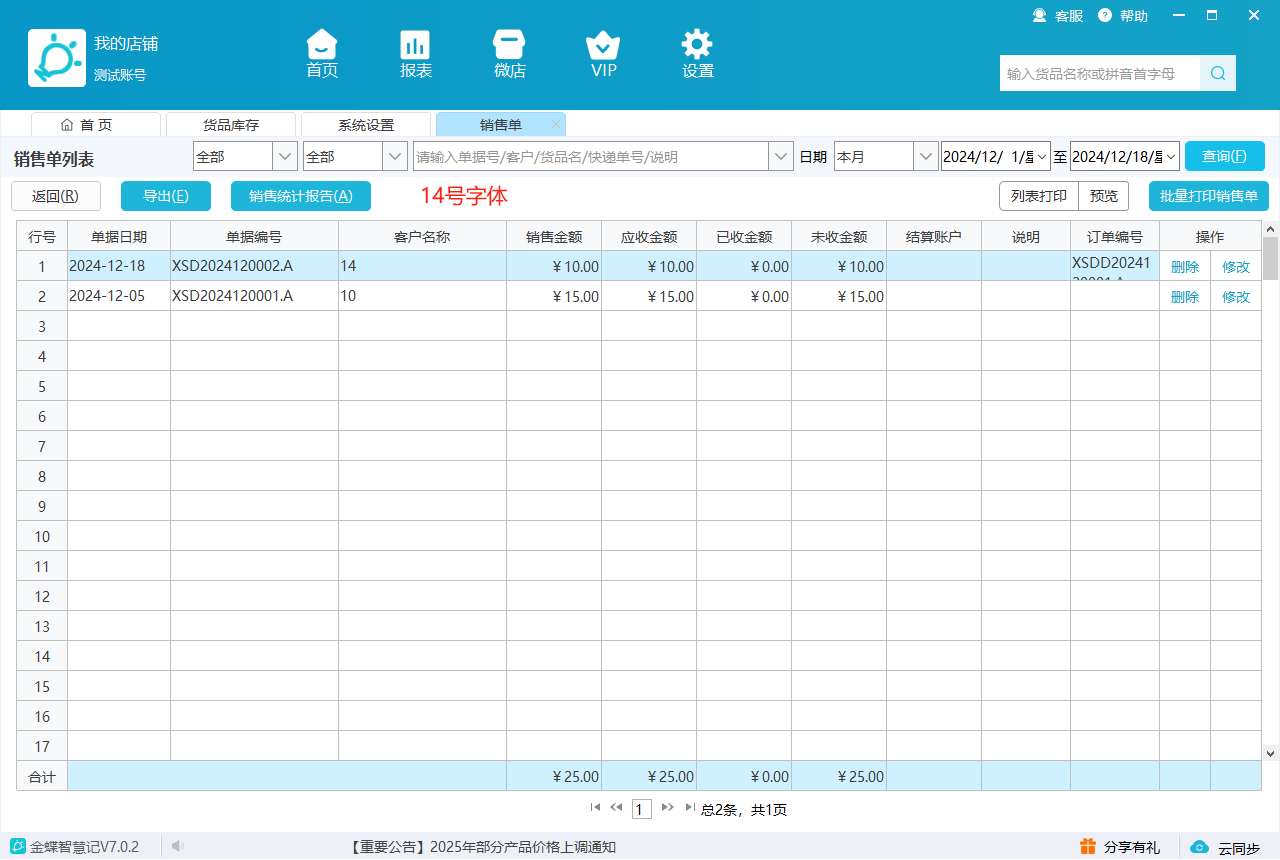Click the 未收金额 column header
This screenshot has height=860, width=1280.
pyautogui.click(x=839, y=236)
